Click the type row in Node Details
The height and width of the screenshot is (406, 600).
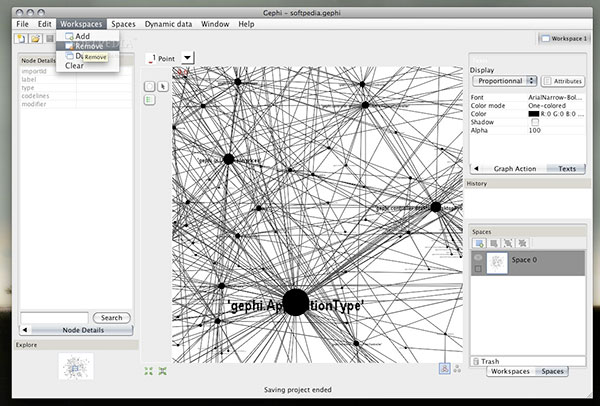[76, 88]
